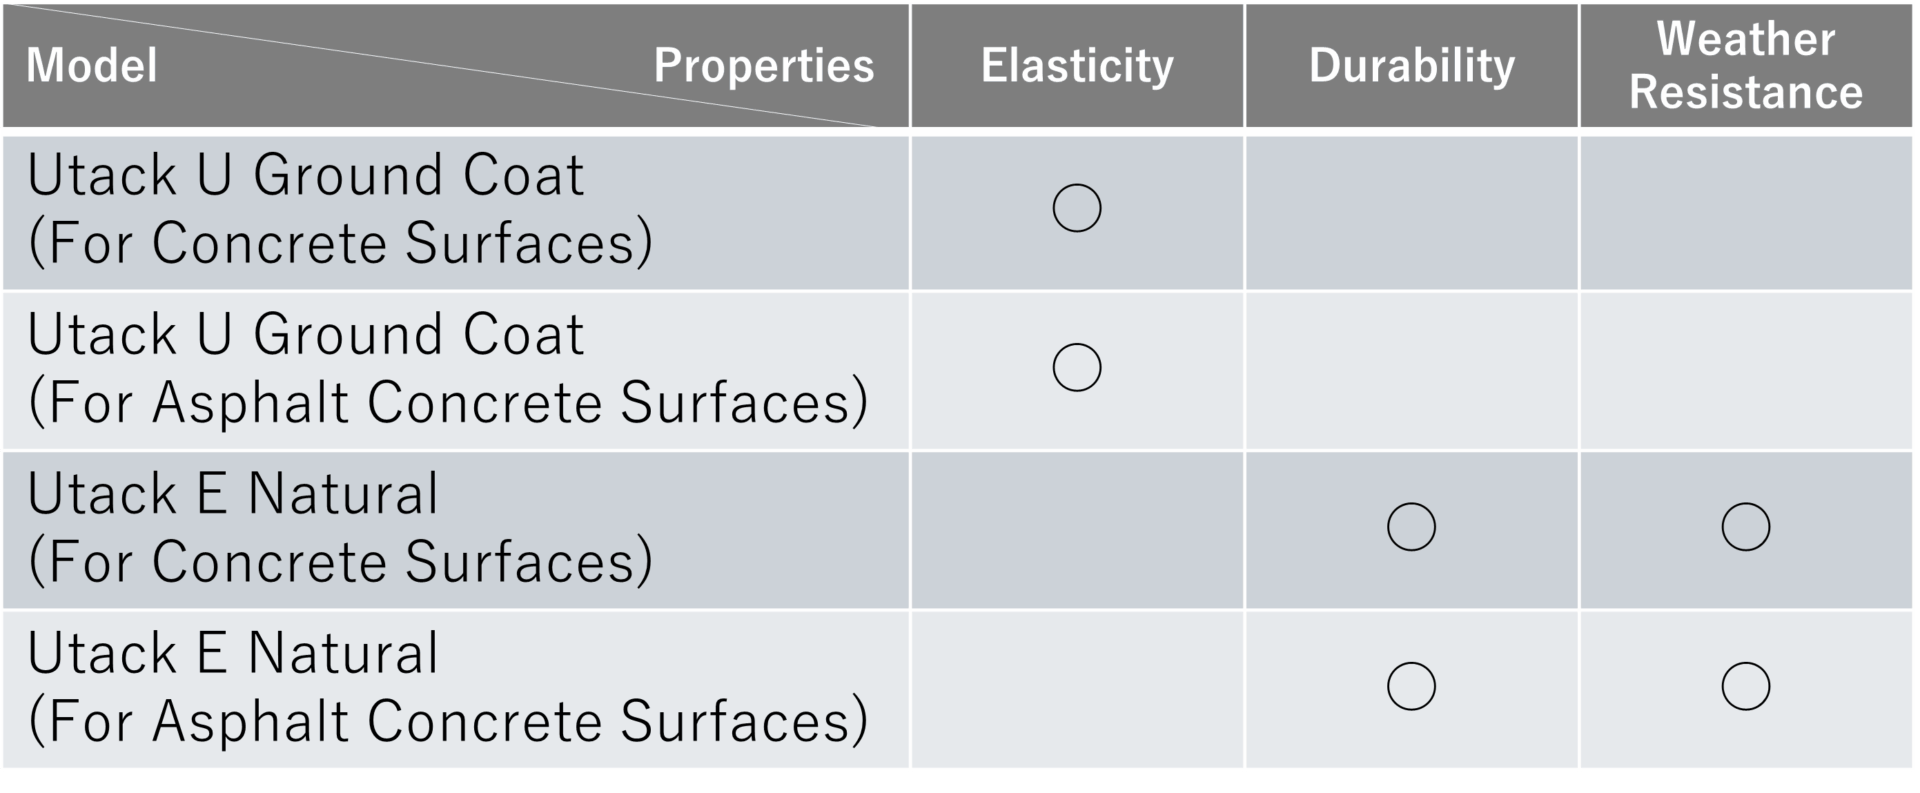Click the Model header label
Viewport: 1920px width, 793px height.
[x=92, y=66]
